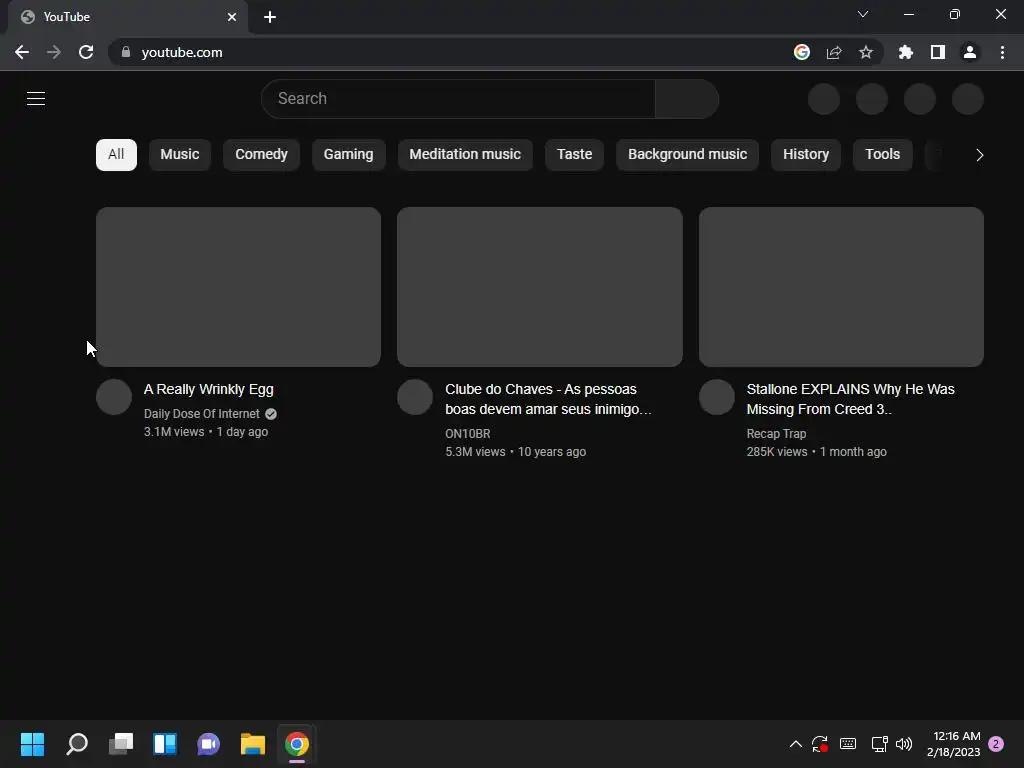Open the YouTube hamburger guide menu
Screen dimensions: 1024x768
point(36,99)
